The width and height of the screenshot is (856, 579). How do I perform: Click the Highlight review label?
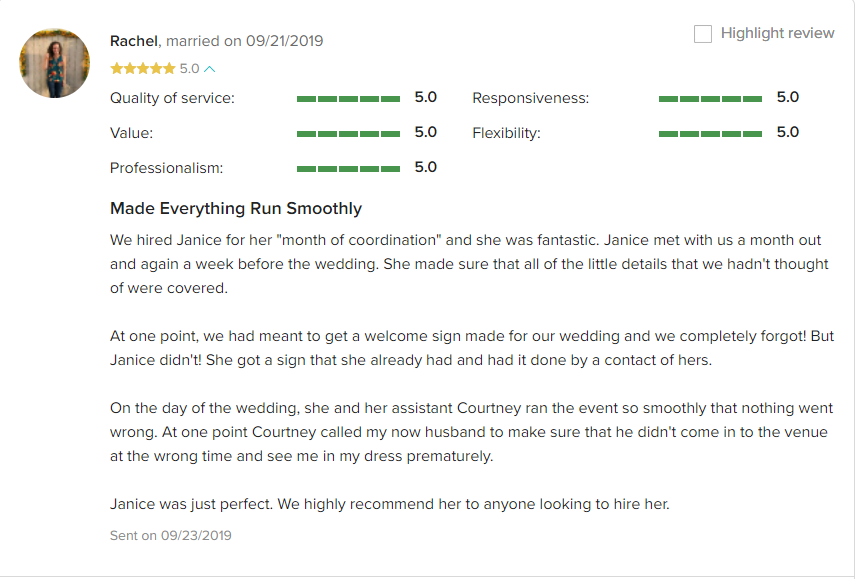[777, 33]
